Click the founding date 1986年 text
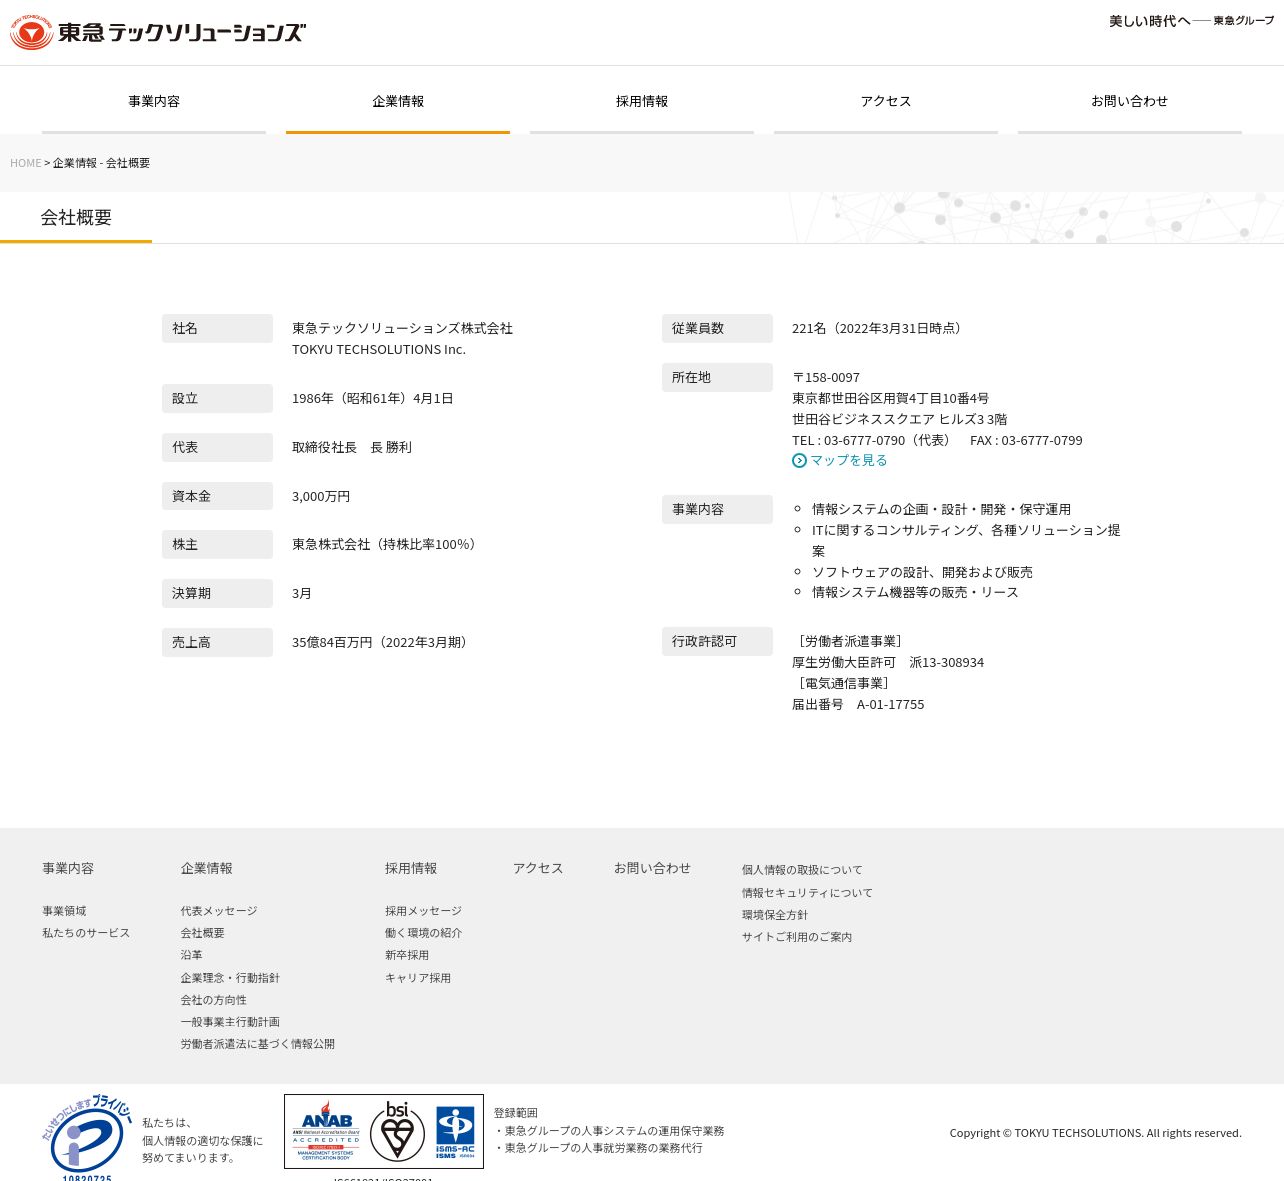The image size is (1284, 1181). tap(373, 399)
